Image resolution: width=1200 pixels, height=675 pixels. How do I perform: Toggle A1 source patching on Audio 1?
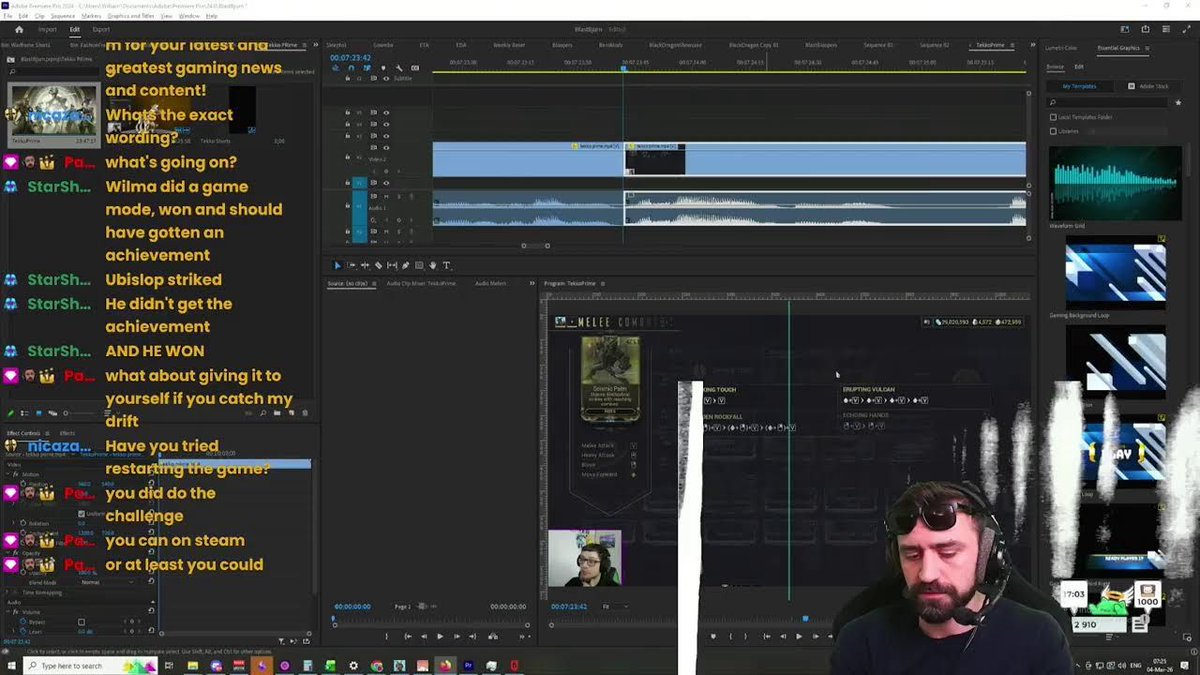(x=360, y=208)
